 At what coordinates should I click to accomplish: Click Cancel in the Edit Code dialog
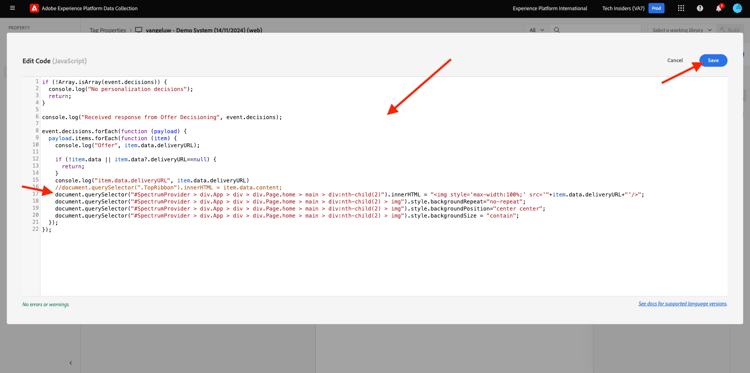pos(675,60)
